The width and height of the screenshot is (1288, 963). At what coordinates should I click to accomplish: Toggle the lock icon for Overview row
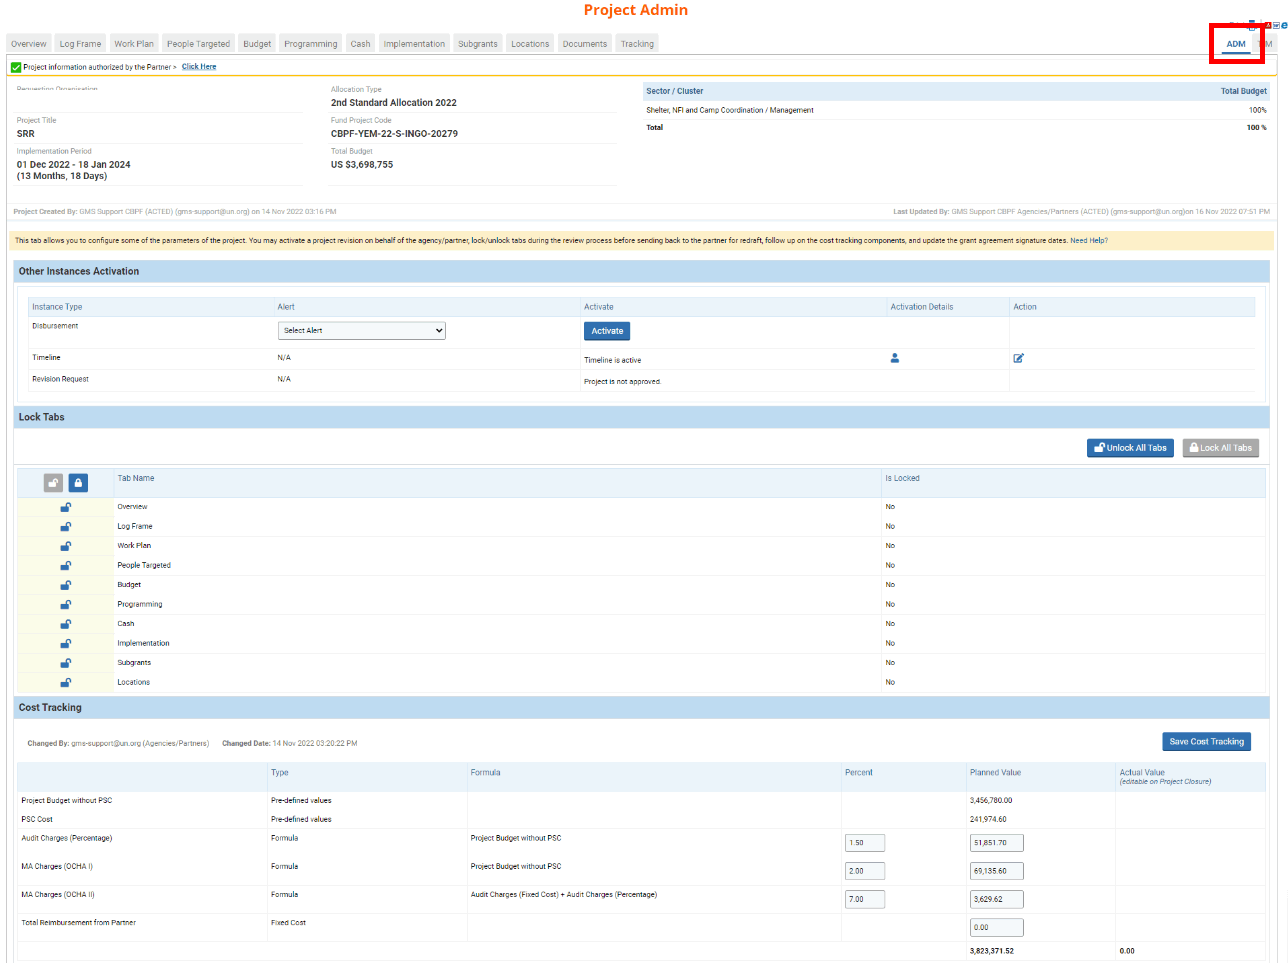coord(66,507)
